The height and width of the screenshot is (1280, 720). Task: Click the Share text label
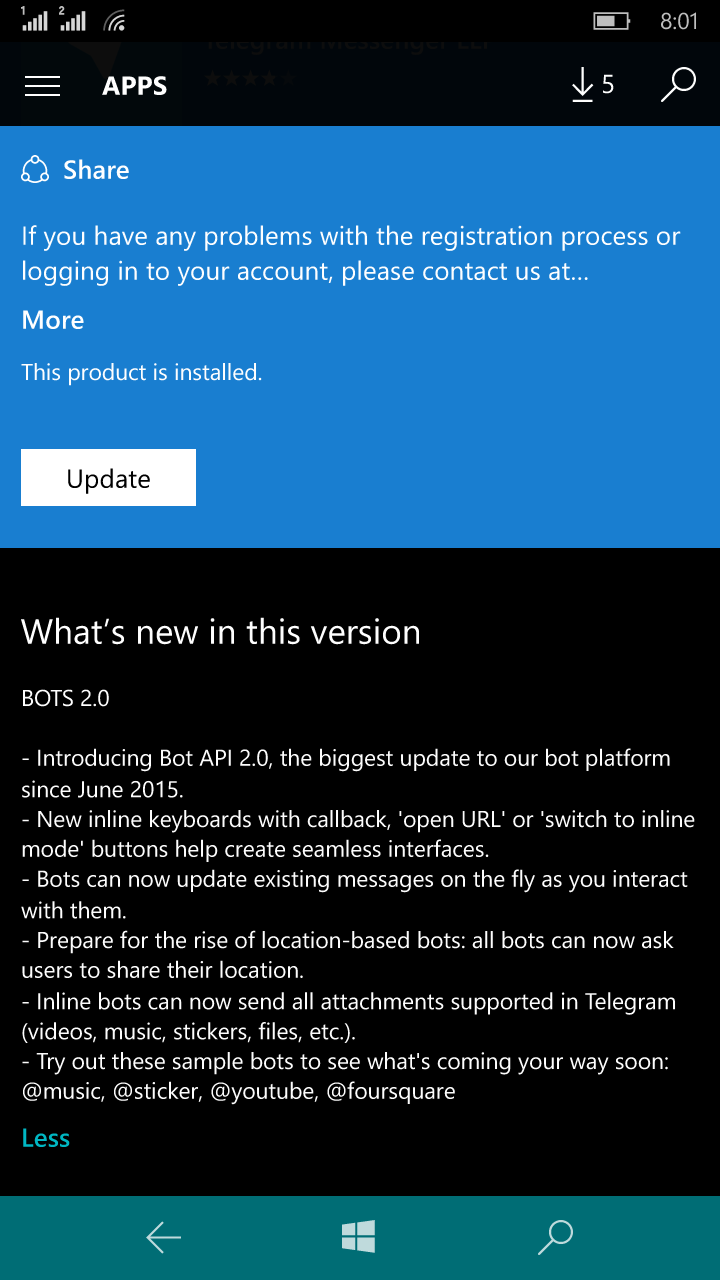click(96, 170)
